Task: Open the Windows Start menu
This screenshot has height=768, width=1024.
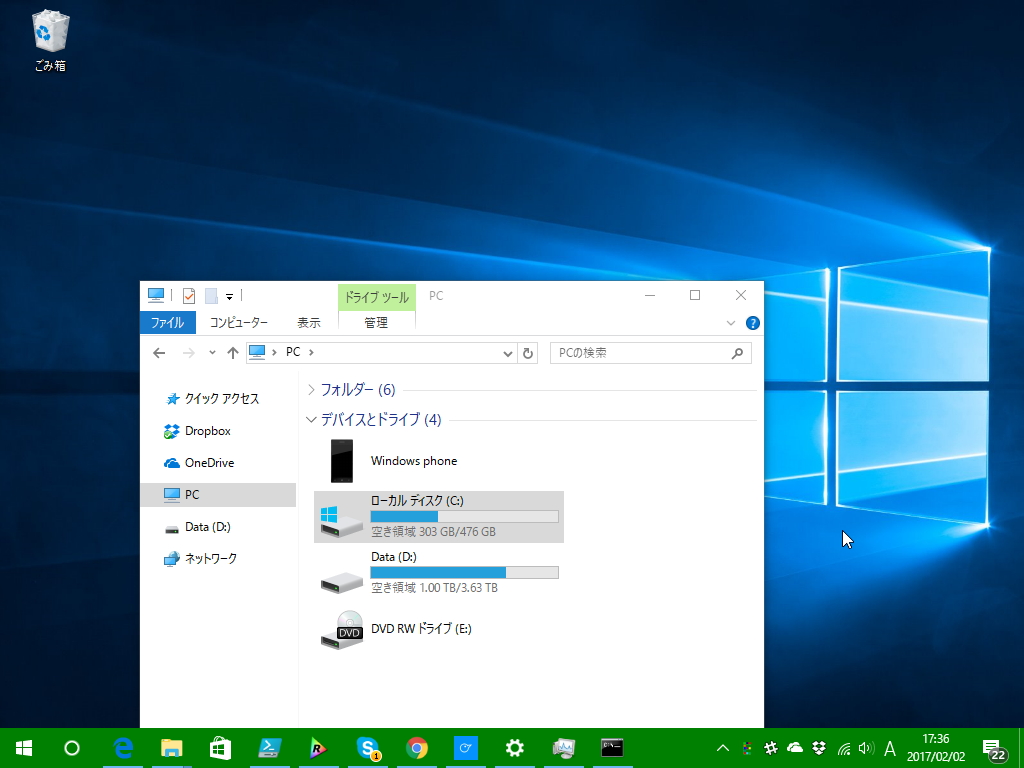Action: pos(24,748)
